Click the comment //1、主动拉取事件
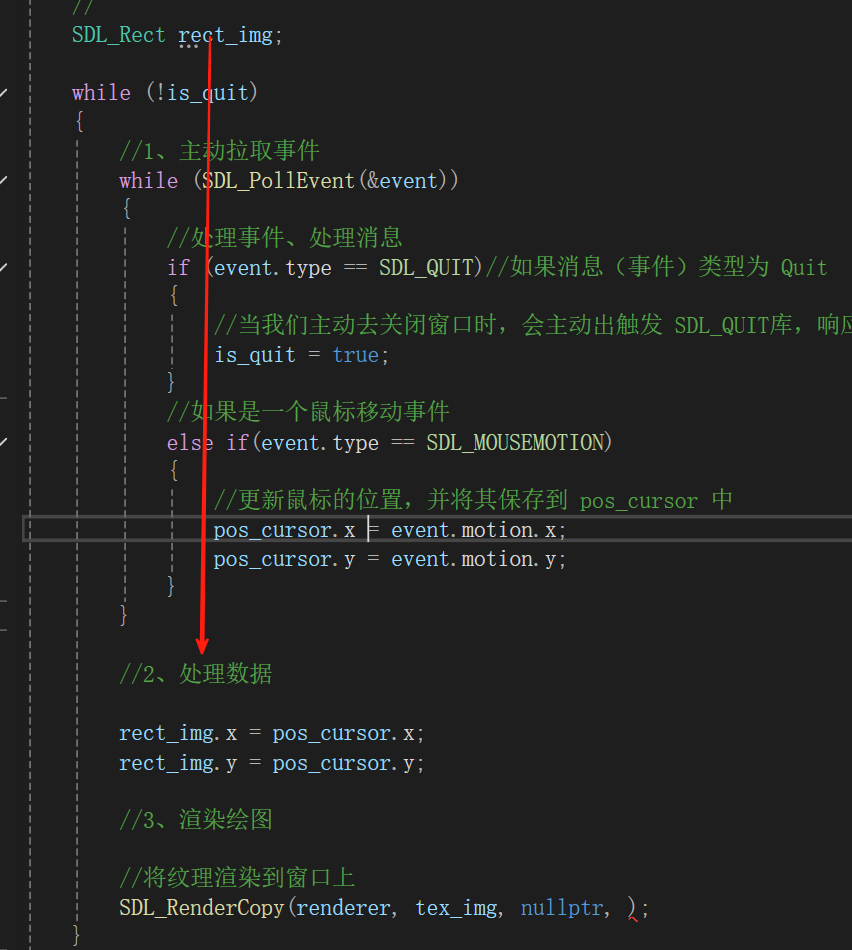 point(219,151)
